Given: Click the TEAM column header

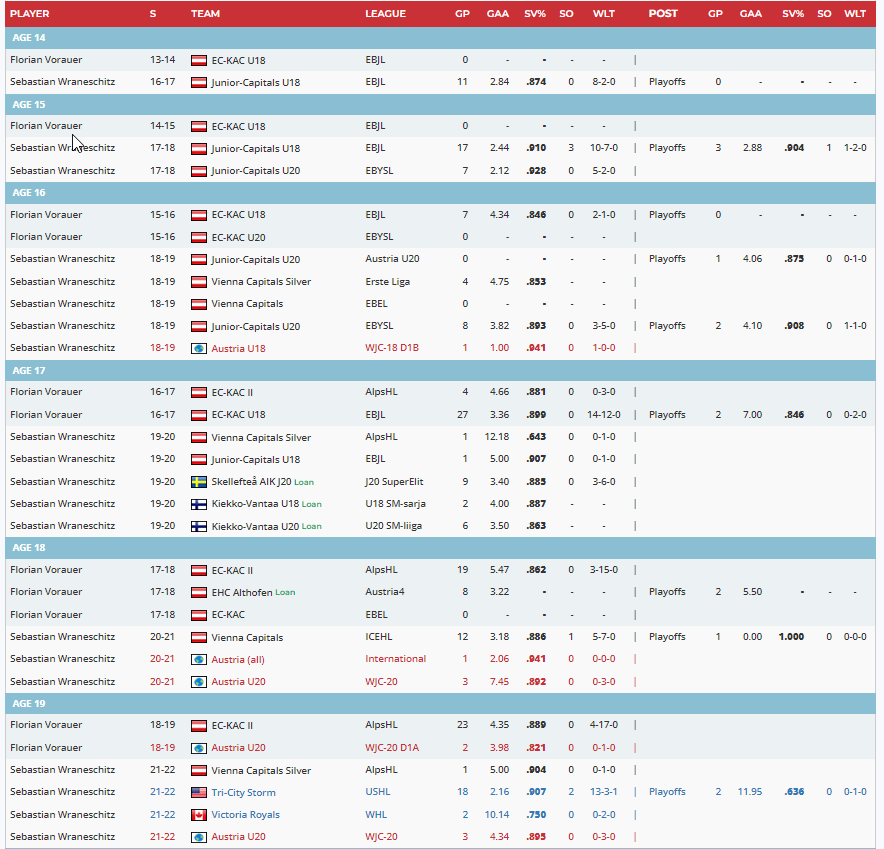Looking at the screenshot, I should [x=205, y=14].
